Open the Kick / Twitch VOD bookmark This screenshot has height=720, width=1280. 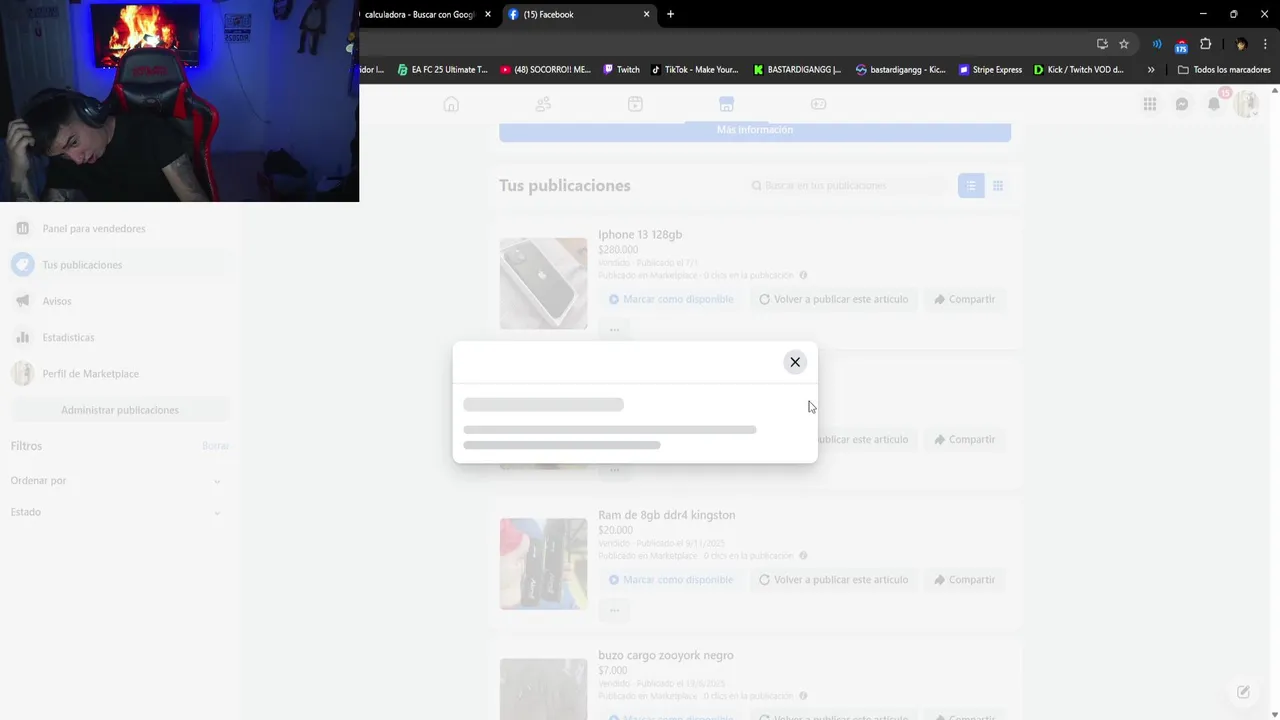[x=1079, y=70]
